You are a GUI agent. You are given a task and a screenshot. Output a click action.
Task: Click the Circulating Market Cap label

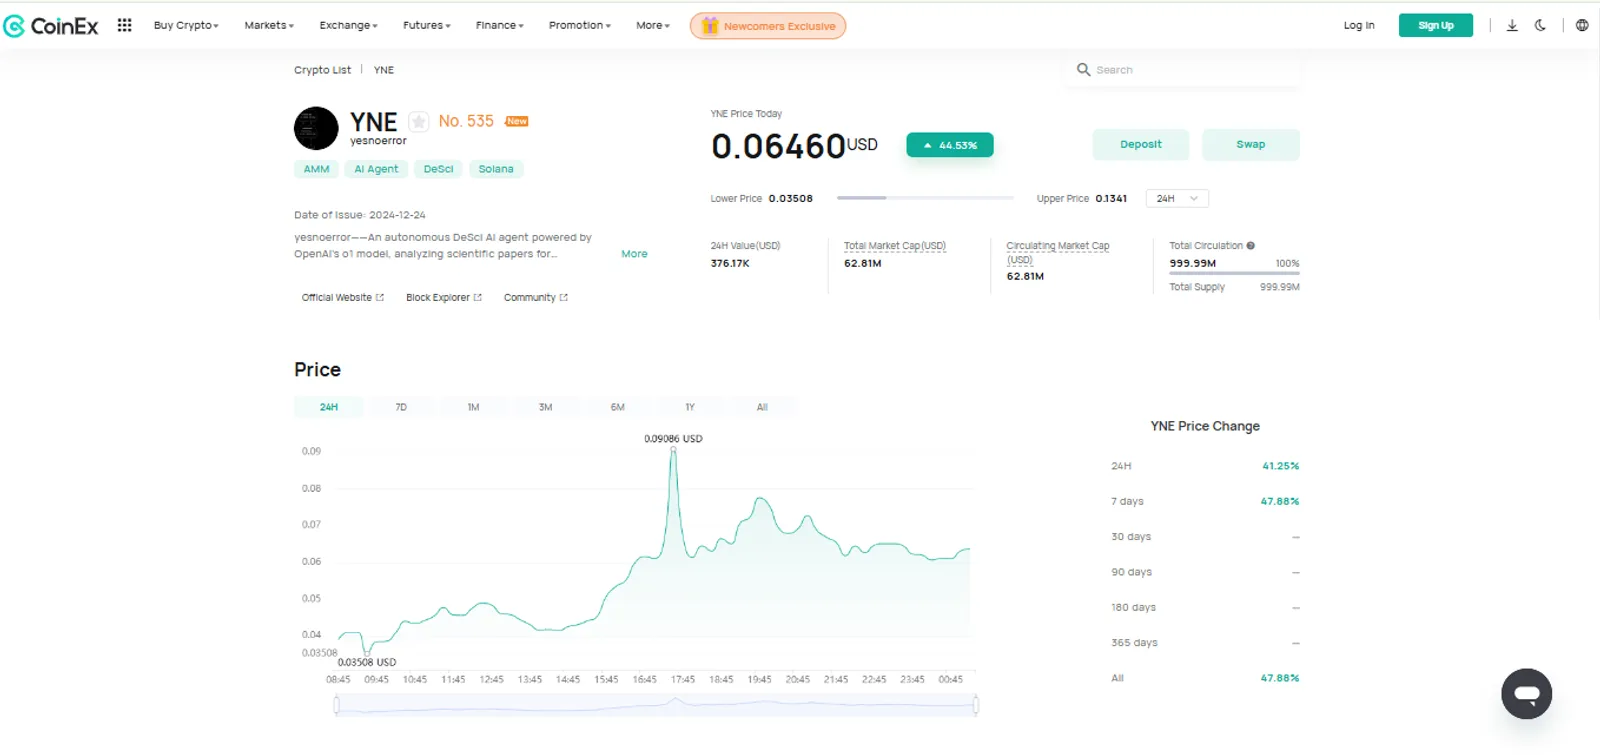click(1057, 252)
